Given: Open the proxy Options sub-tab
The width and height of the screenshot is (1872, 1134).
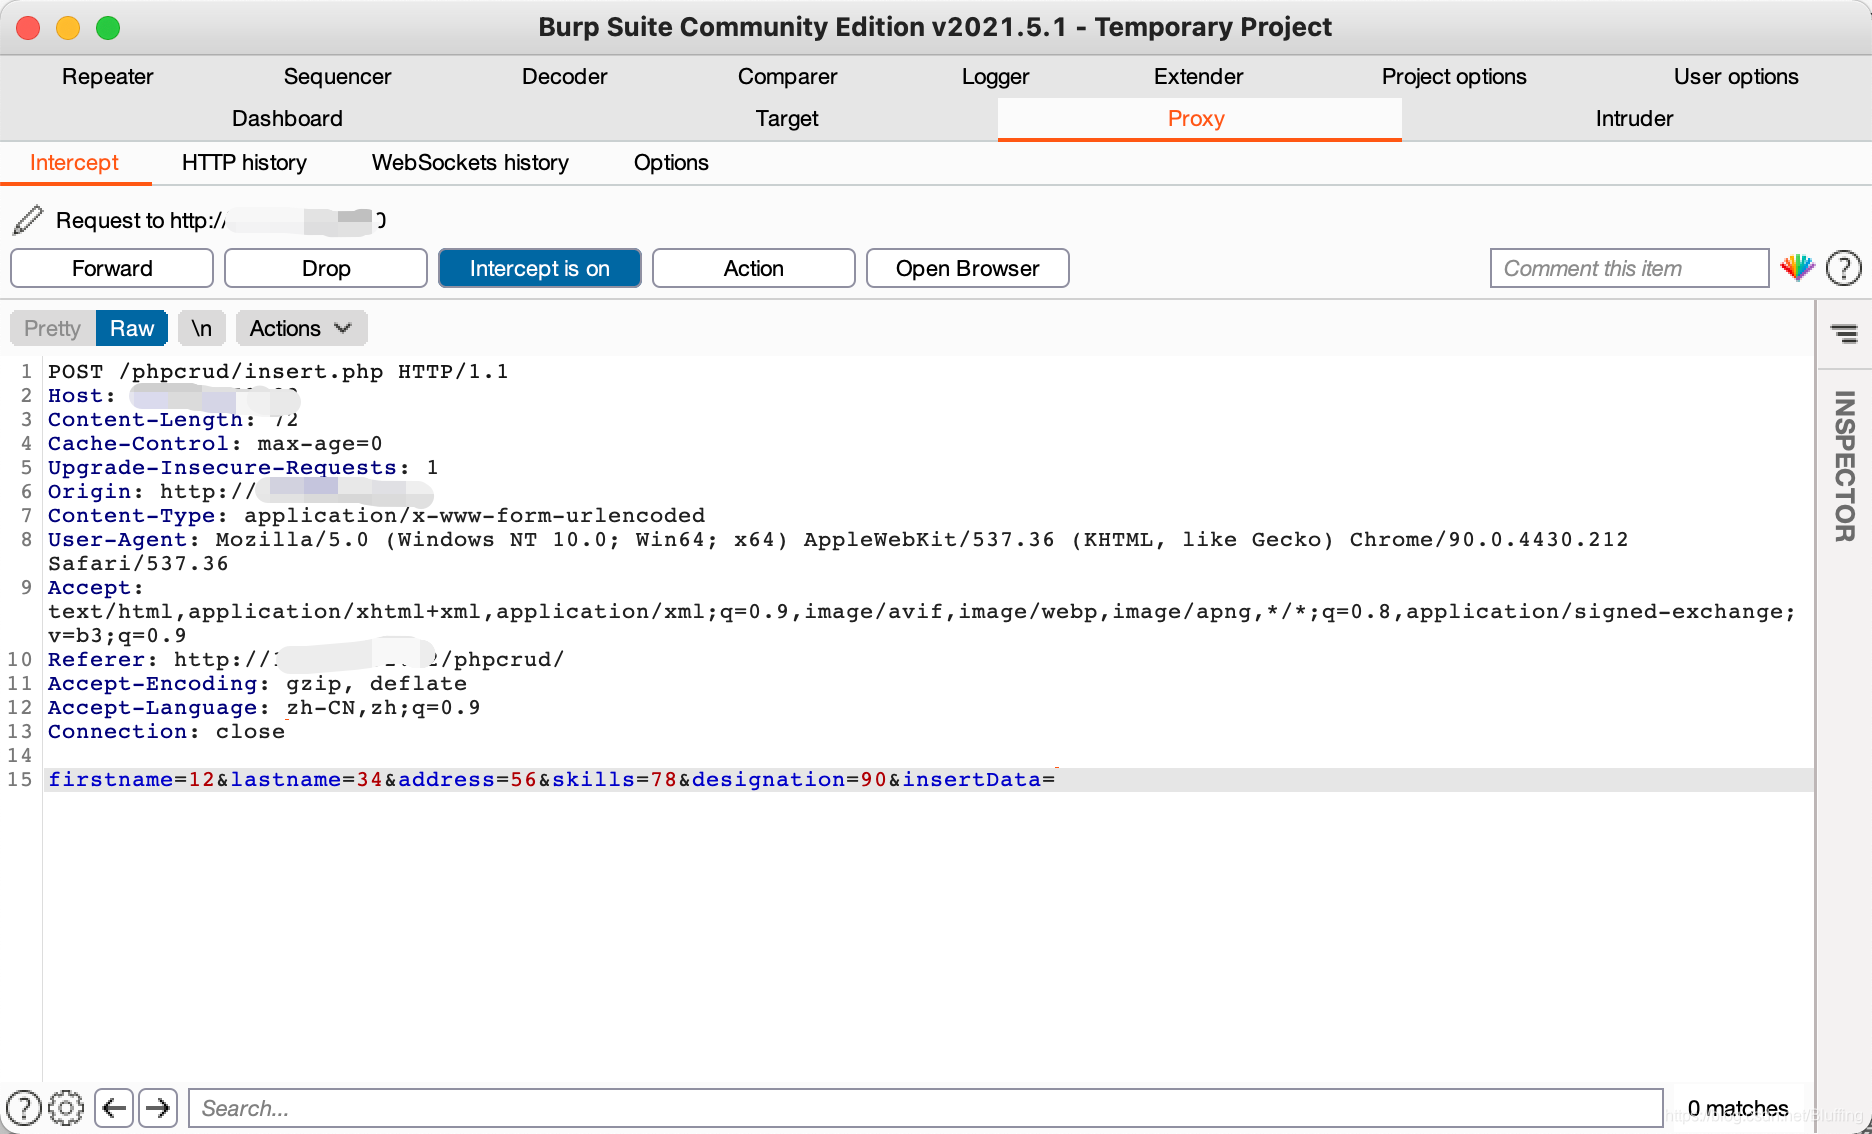Looking at the screenshot, I should coord(672,162).
